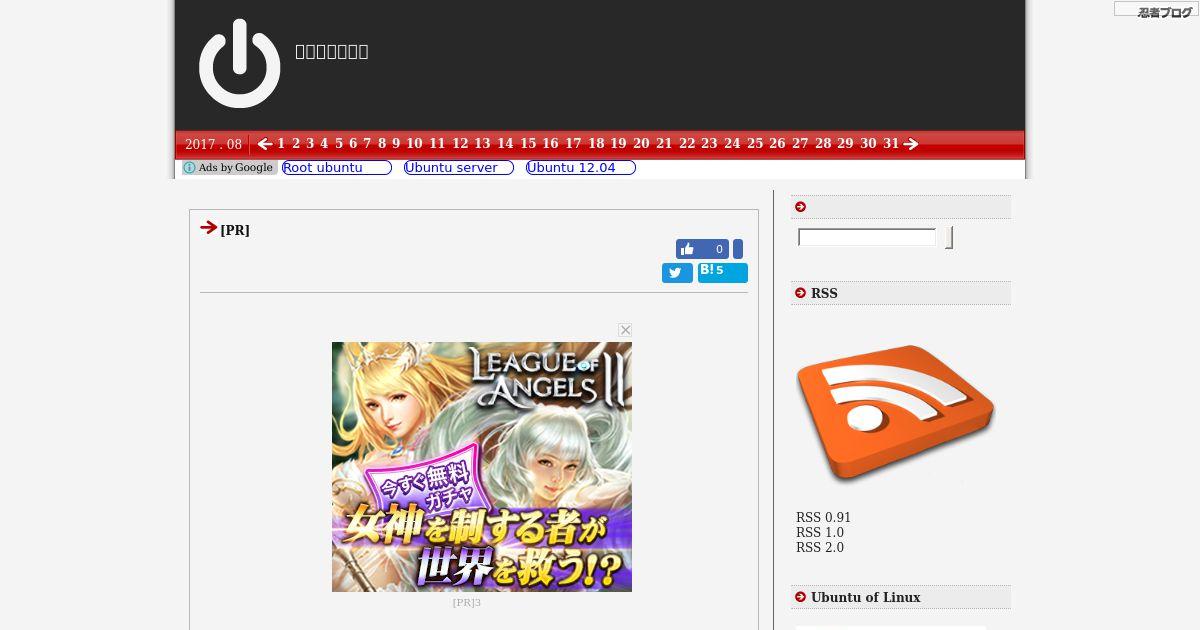Select calendar day 3
The height and width of the screenshot is (630, 1200).
pos(310,144)
